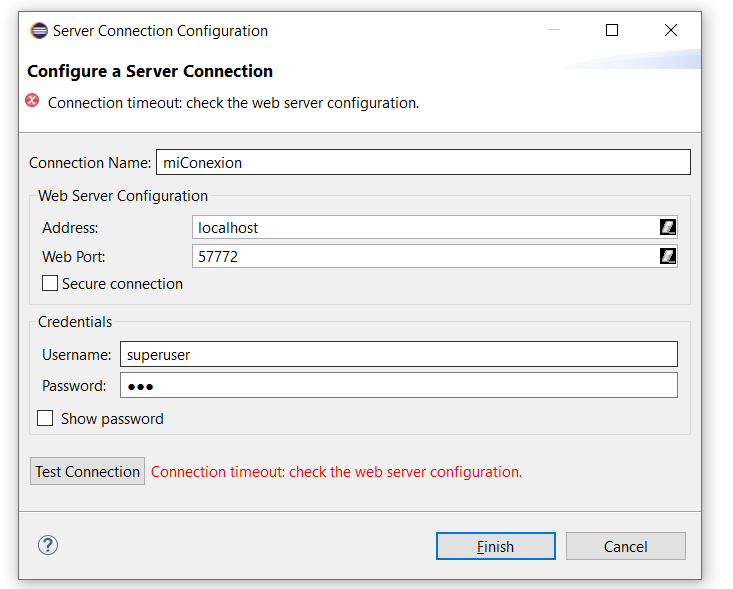Enable the Secure connection checkbox
Image resolution: width=733 pixels, height=589 pixels.
[50, 284]
